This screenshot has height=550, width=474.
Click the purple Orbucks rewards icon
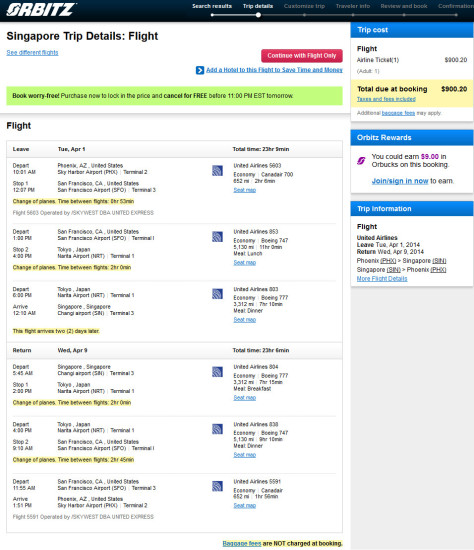click(x=361, y=161)
